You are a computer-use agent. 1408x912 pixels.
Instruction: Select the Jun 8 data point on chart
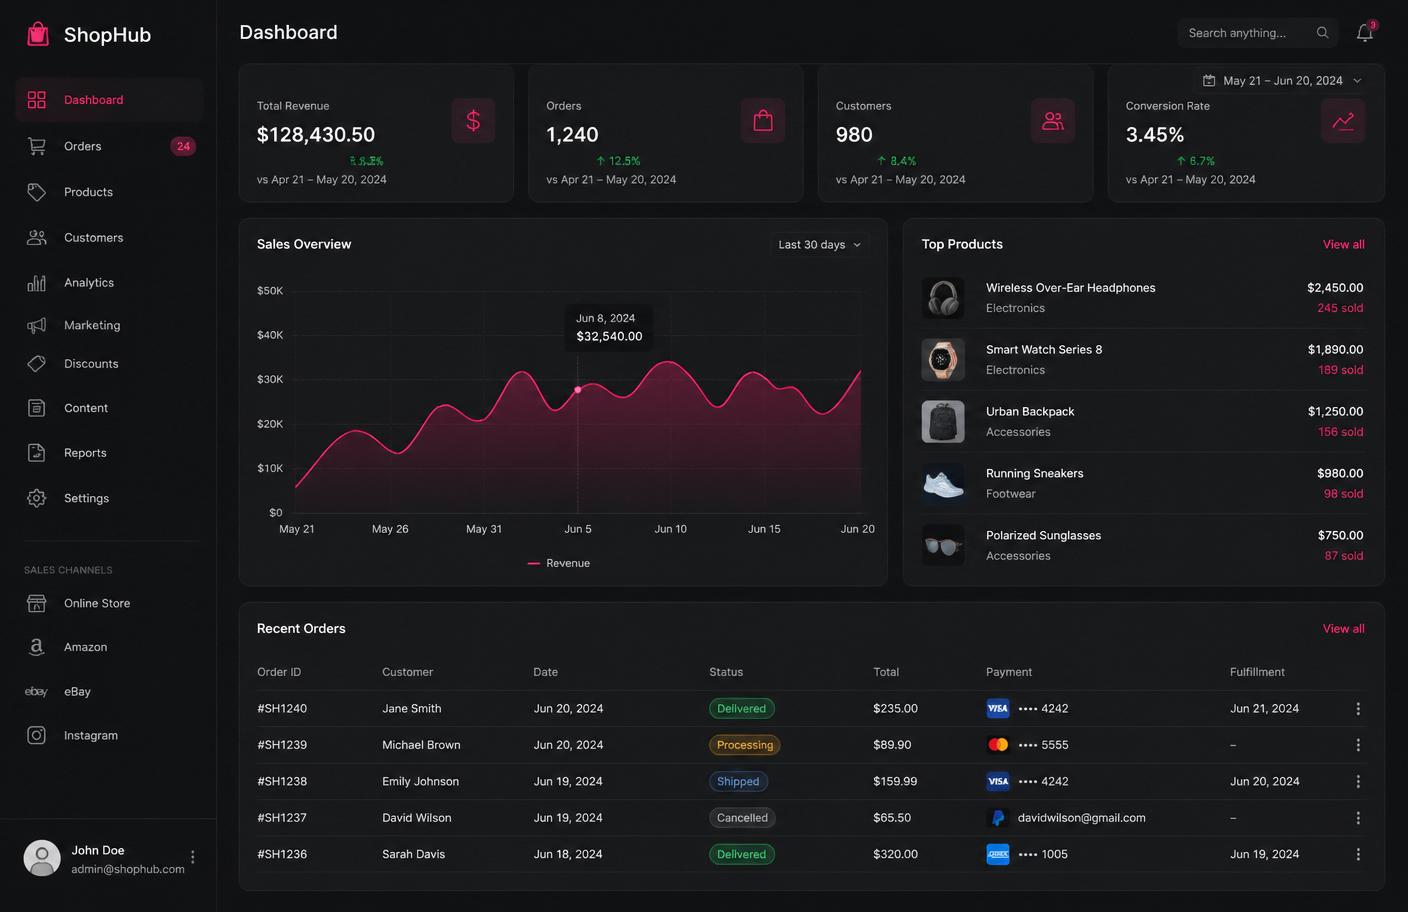pos(578,390)
